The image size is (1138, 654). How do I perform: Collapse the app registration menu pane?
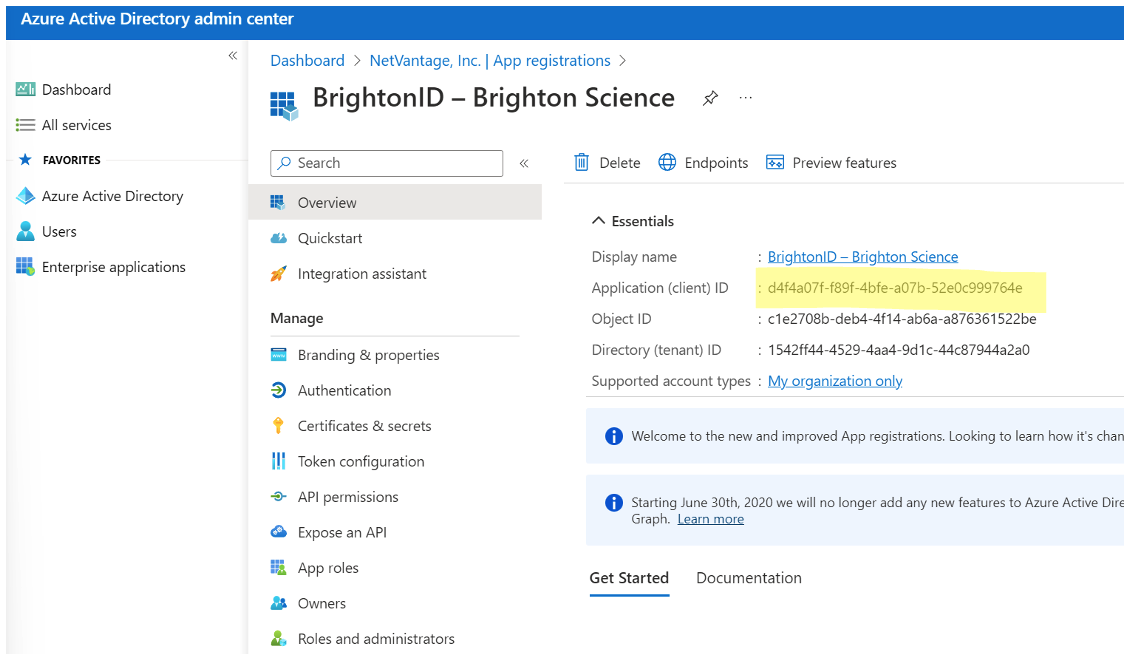coord(523,163)
